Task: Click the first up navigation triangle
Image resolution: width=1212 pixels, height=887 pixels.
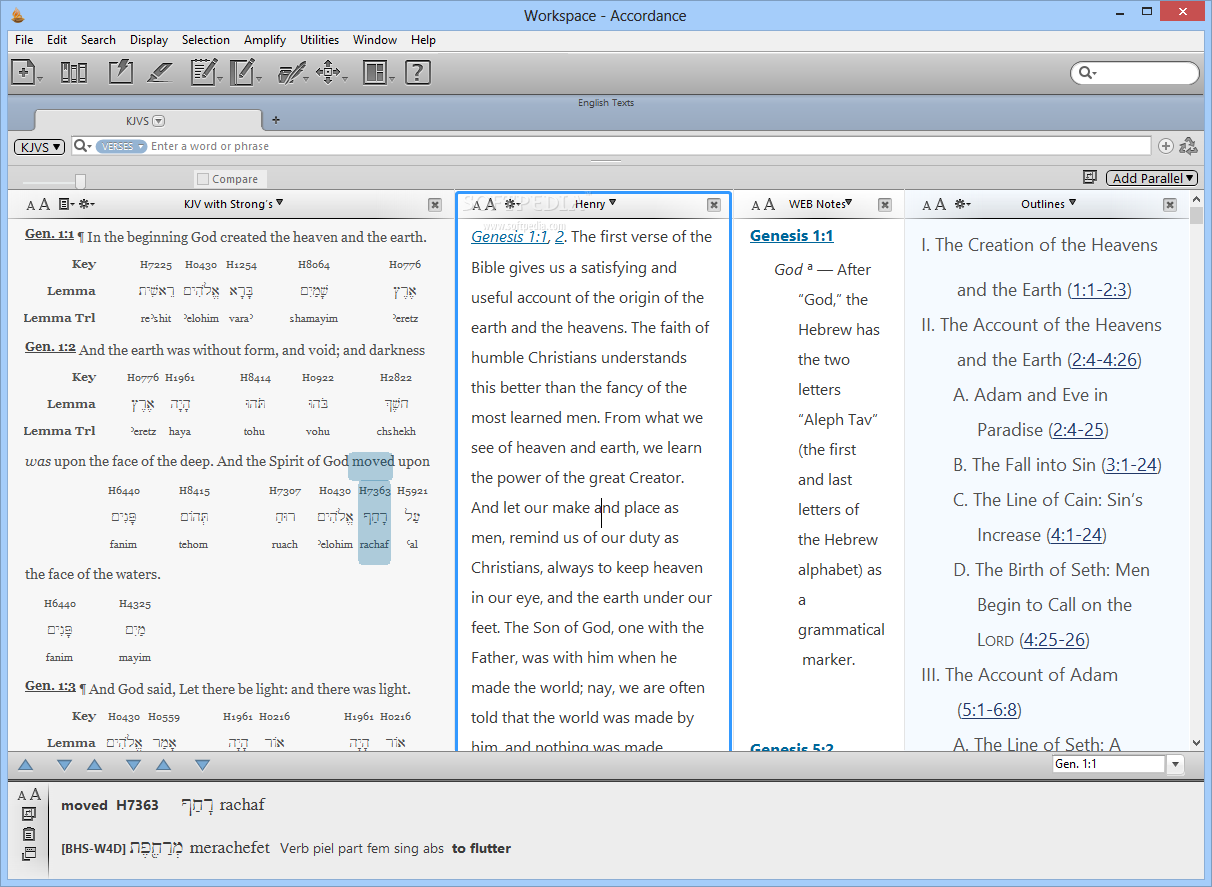Action: [x=26, y=765]
